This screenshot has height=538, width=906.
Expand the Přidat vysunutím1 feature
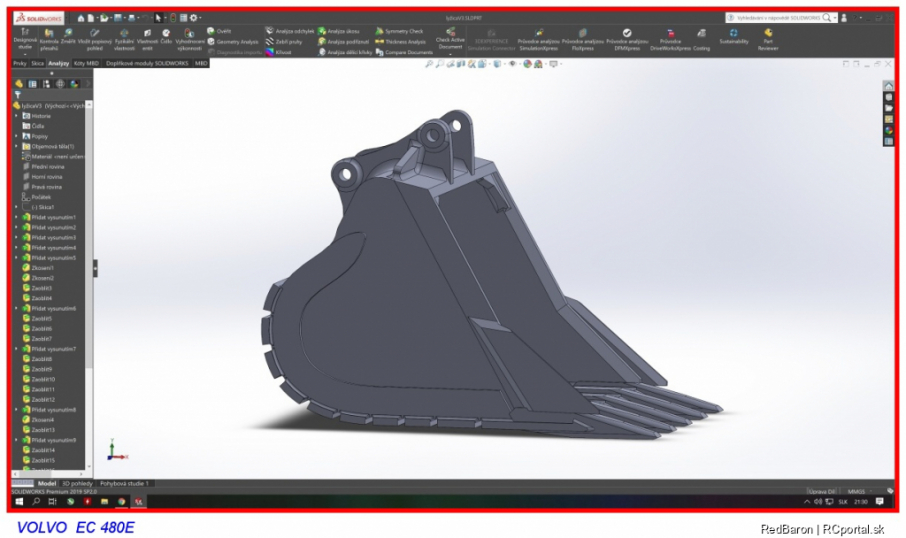click(16, 217)
